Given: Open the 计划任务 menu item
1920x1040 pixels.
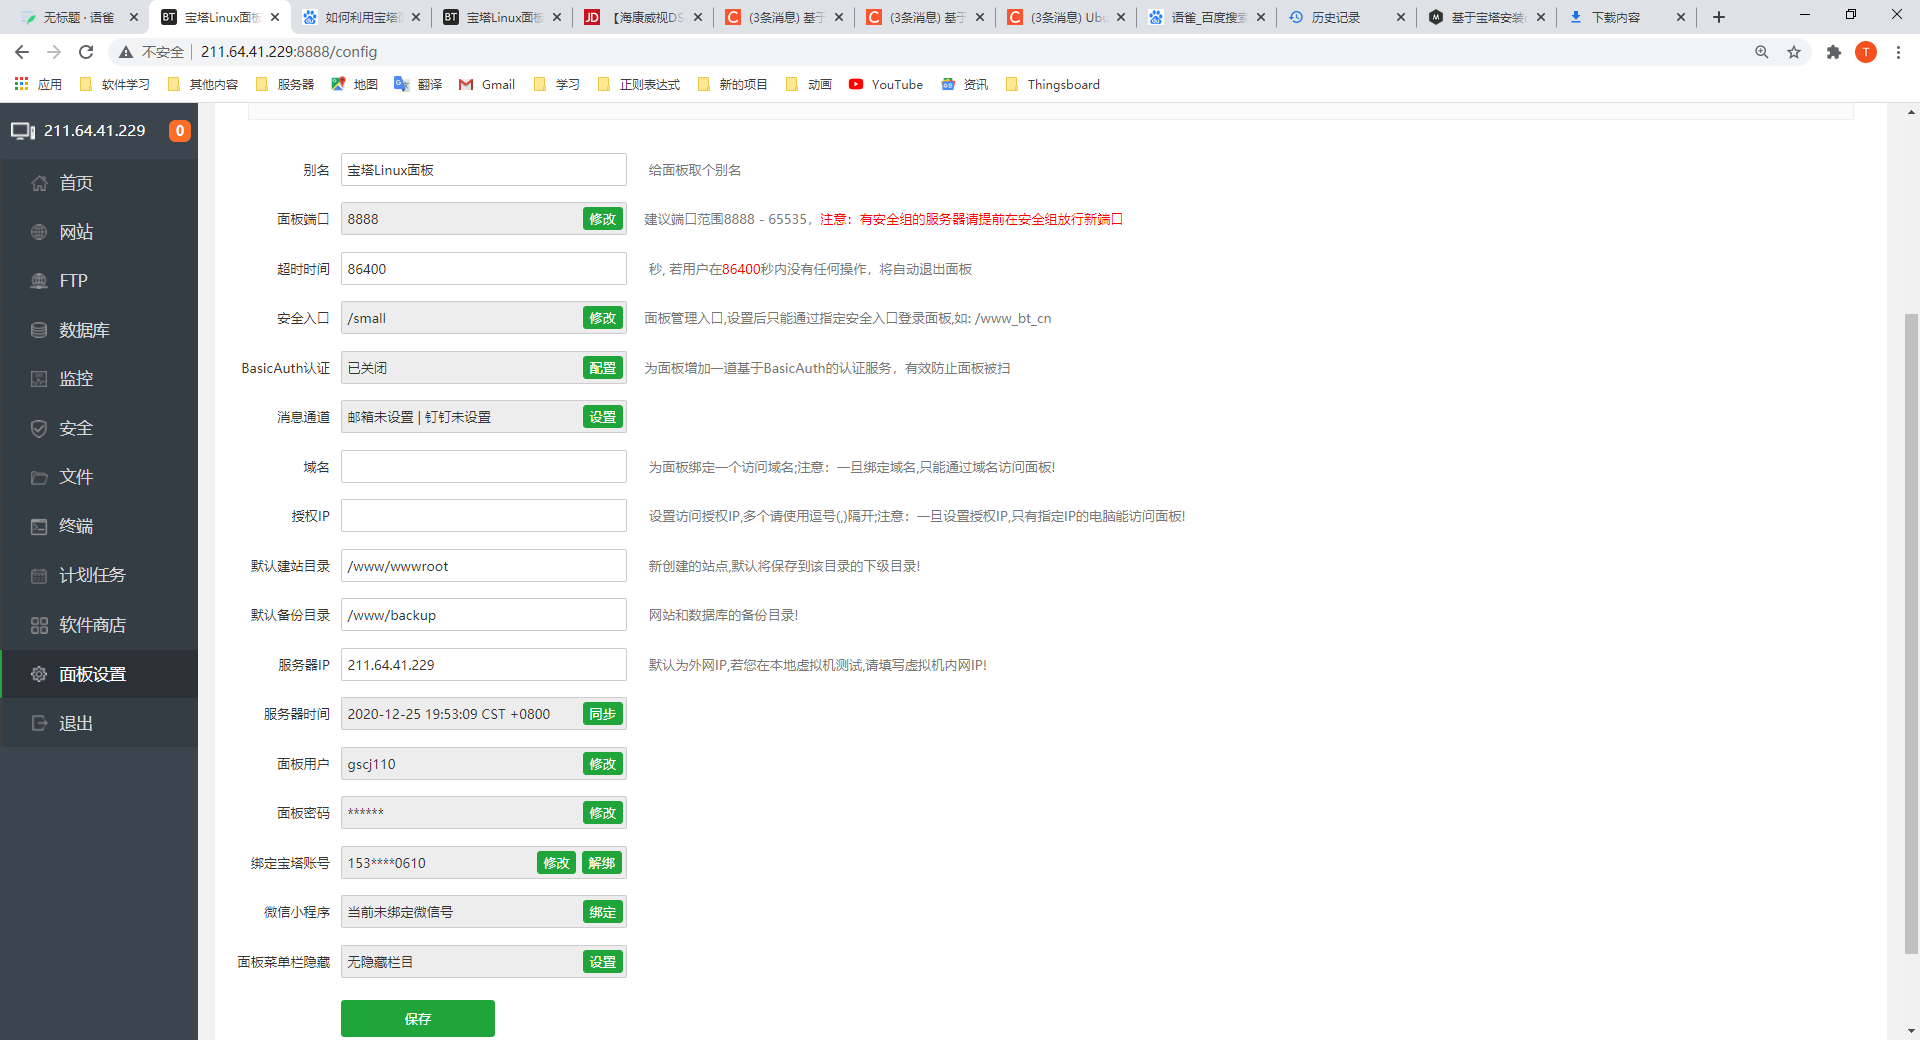Looking at the screenshot, I should click(x=92, y=575).
